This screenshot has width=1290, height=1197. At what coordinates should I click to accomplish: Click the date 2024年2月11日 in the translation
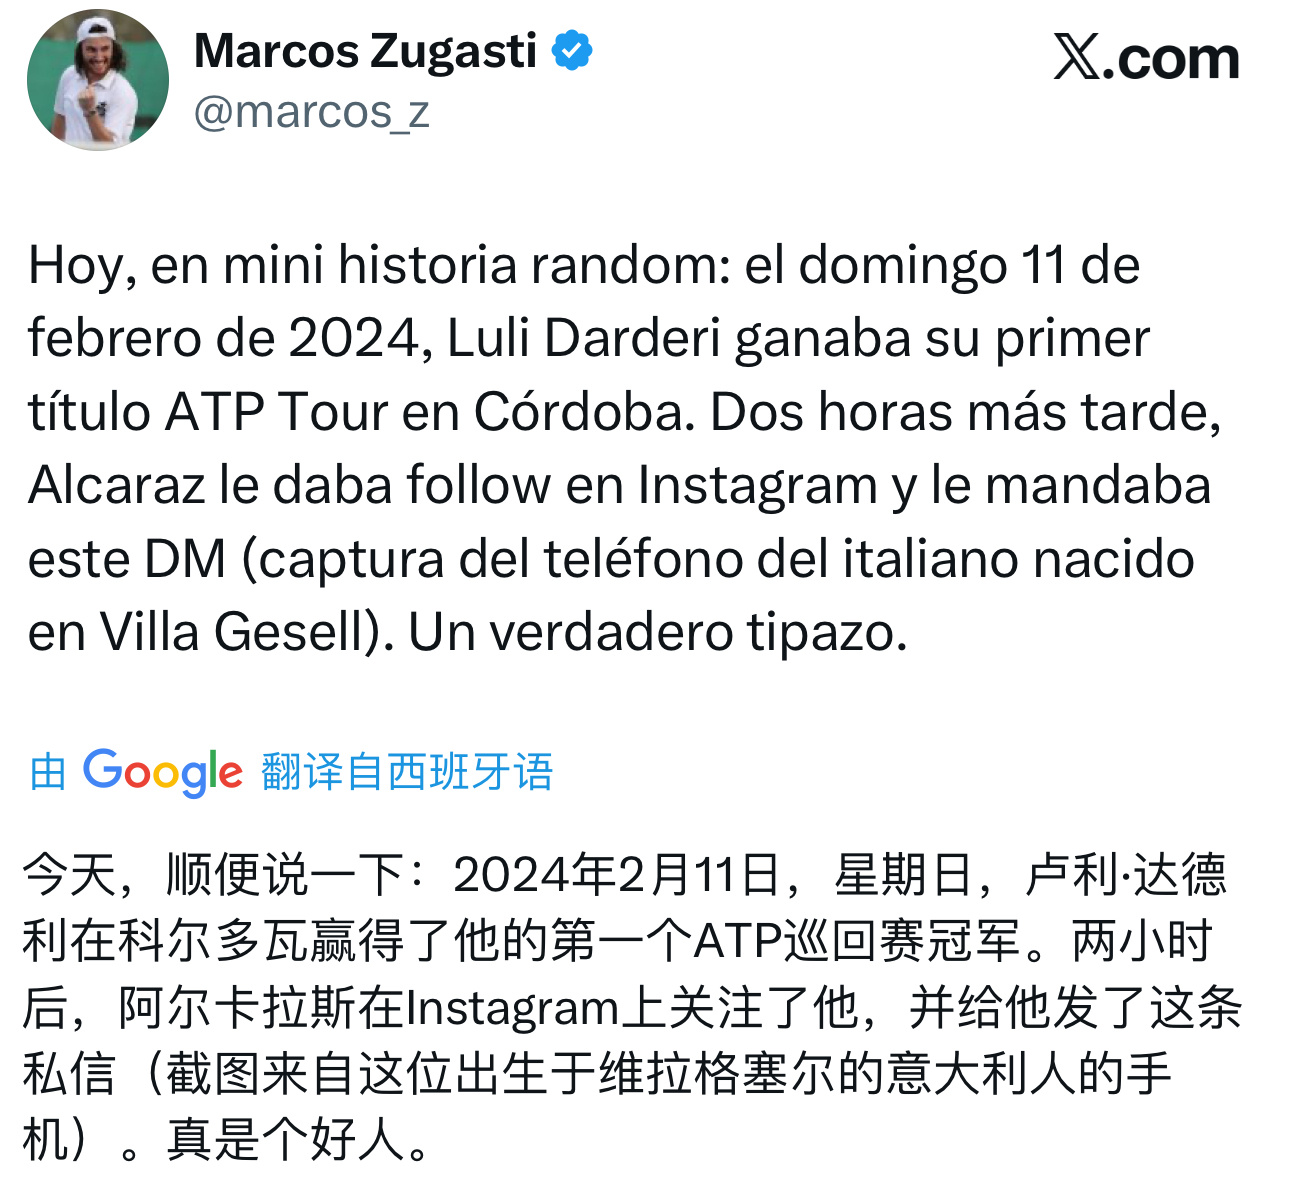click(617, 875)
